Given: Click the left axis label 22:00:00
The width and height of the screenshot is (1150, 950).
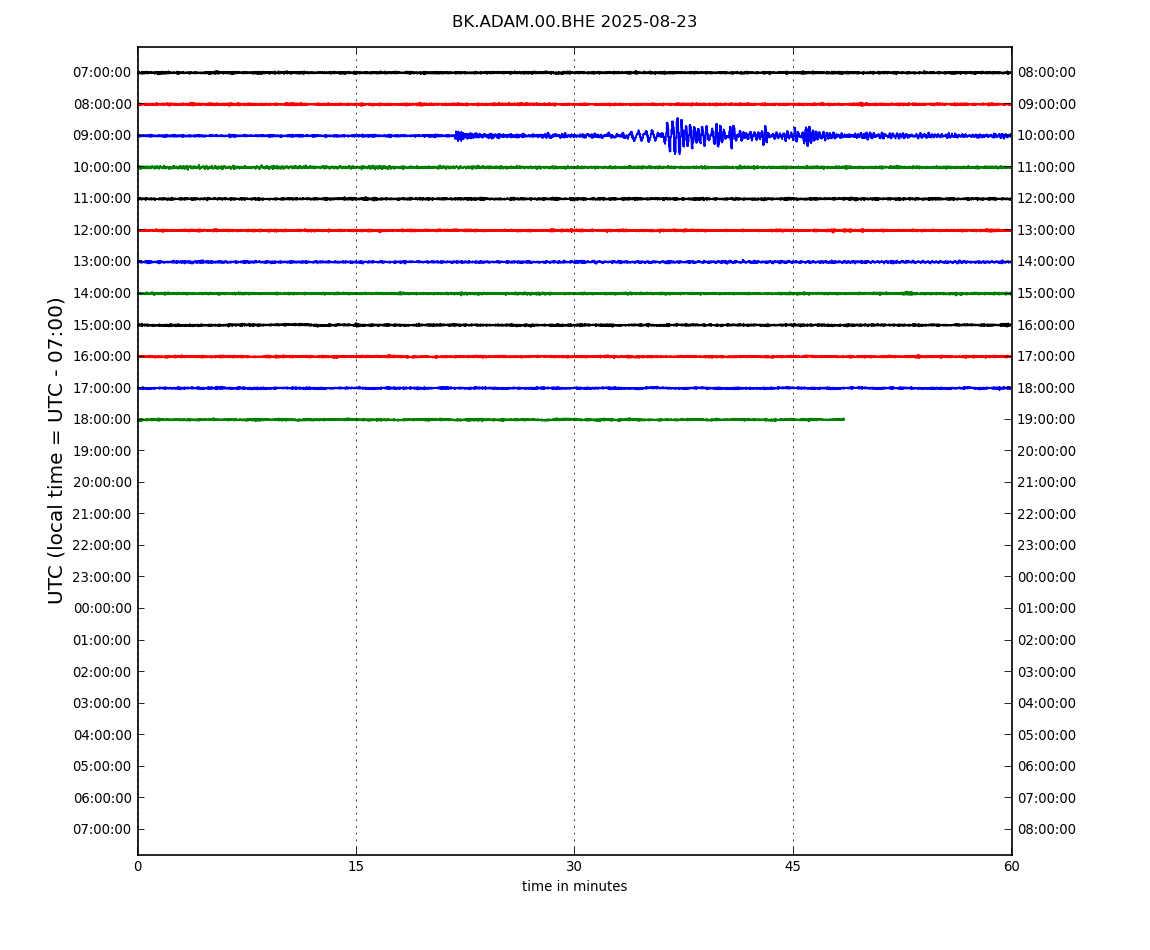Looking at the screenshot, I should coord(102,546).
